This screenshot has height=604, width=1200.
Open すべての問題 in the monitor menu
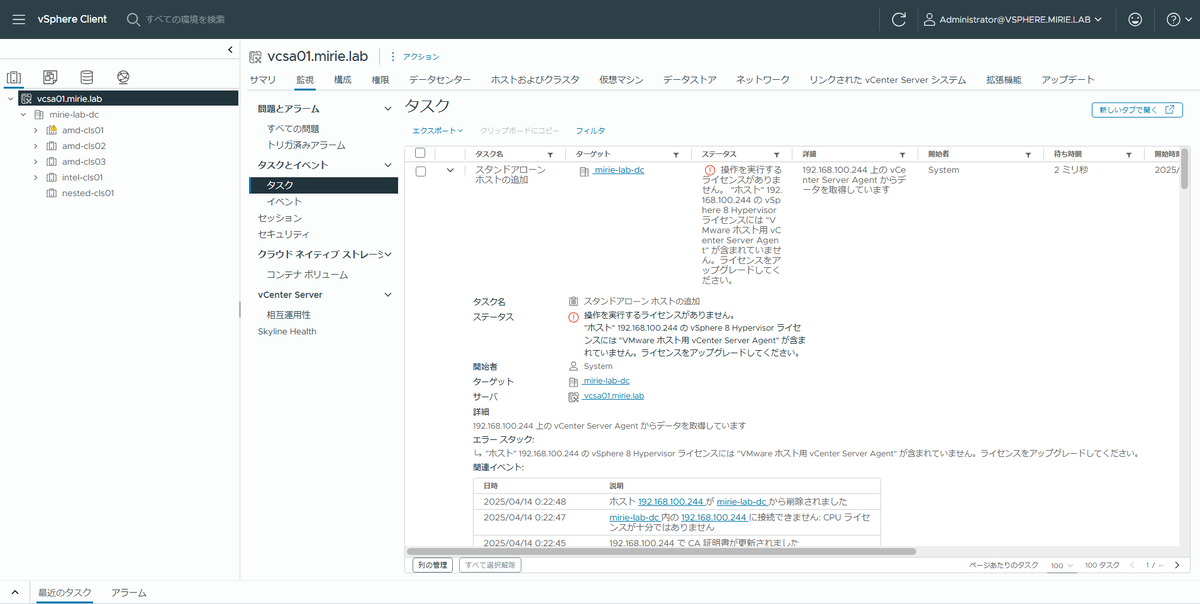[x=293, y=129]
